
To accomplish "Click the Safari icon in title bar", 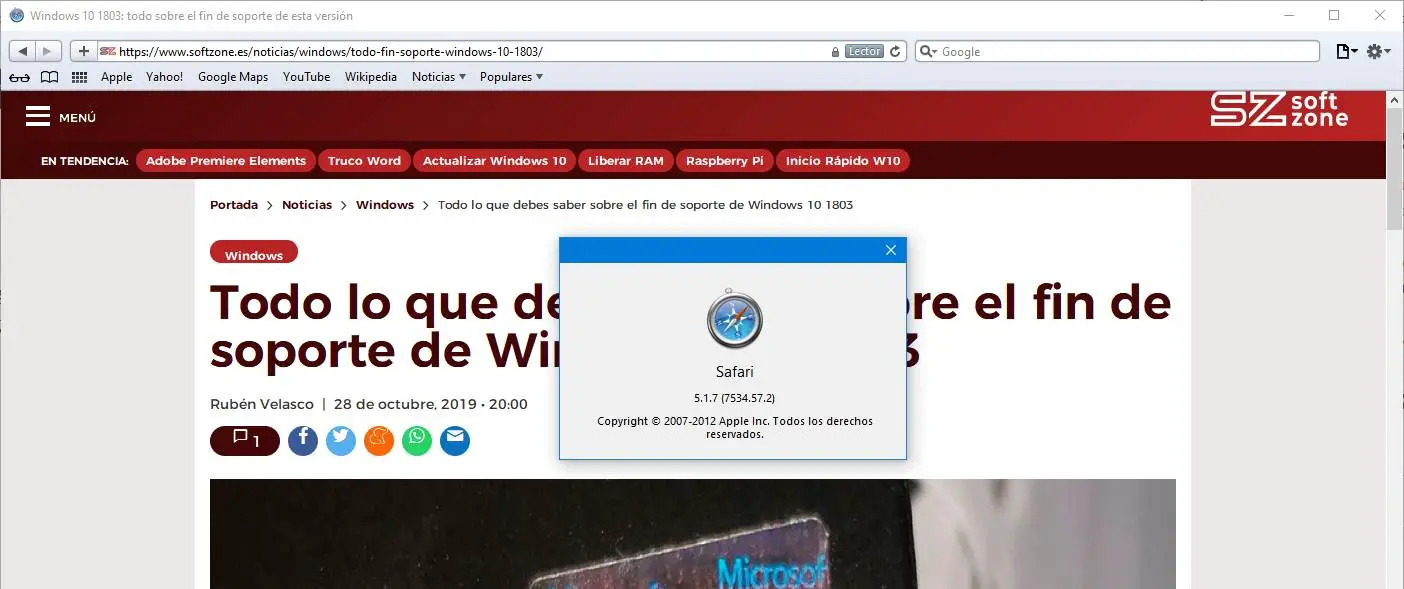I will pyautogui.click(x=17, y=16).
